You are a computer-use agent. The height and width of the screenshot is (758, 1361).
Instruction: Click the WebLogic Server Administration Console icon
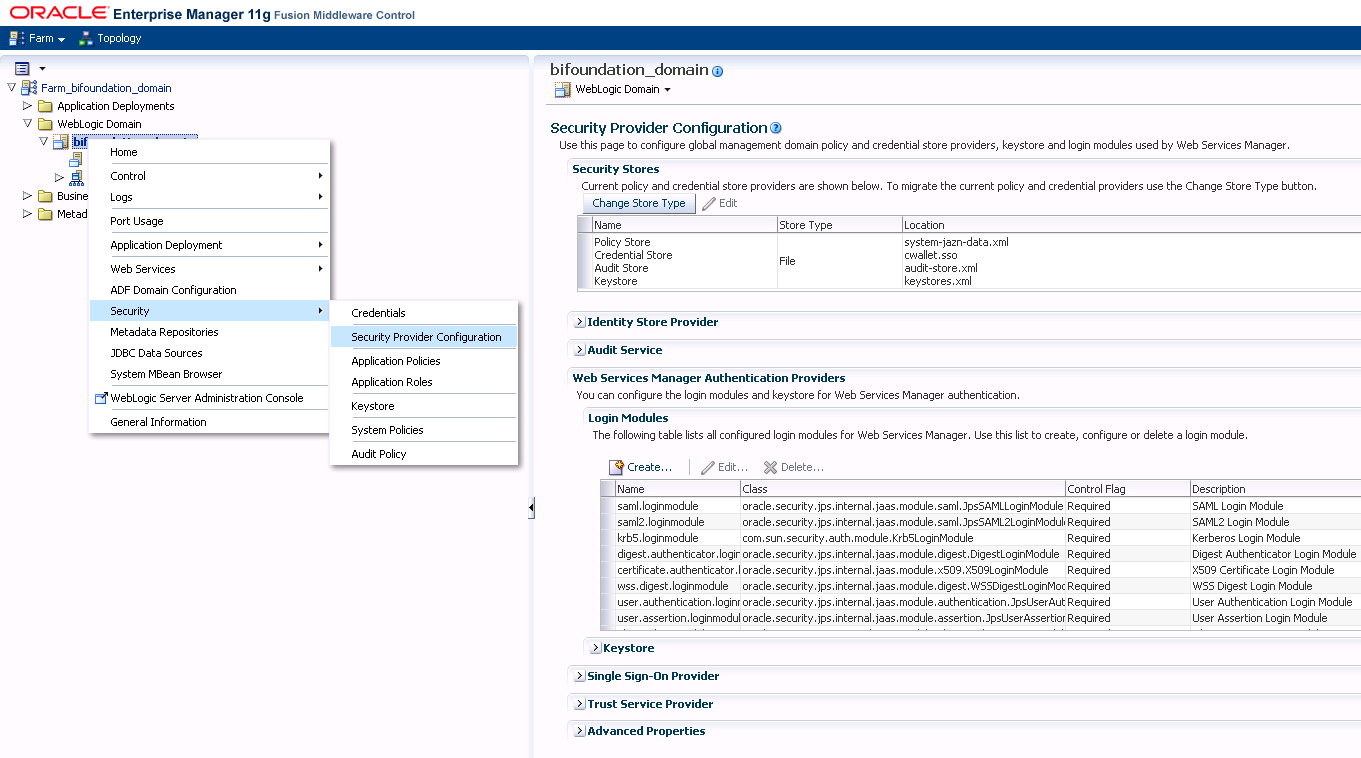point(100,397)
